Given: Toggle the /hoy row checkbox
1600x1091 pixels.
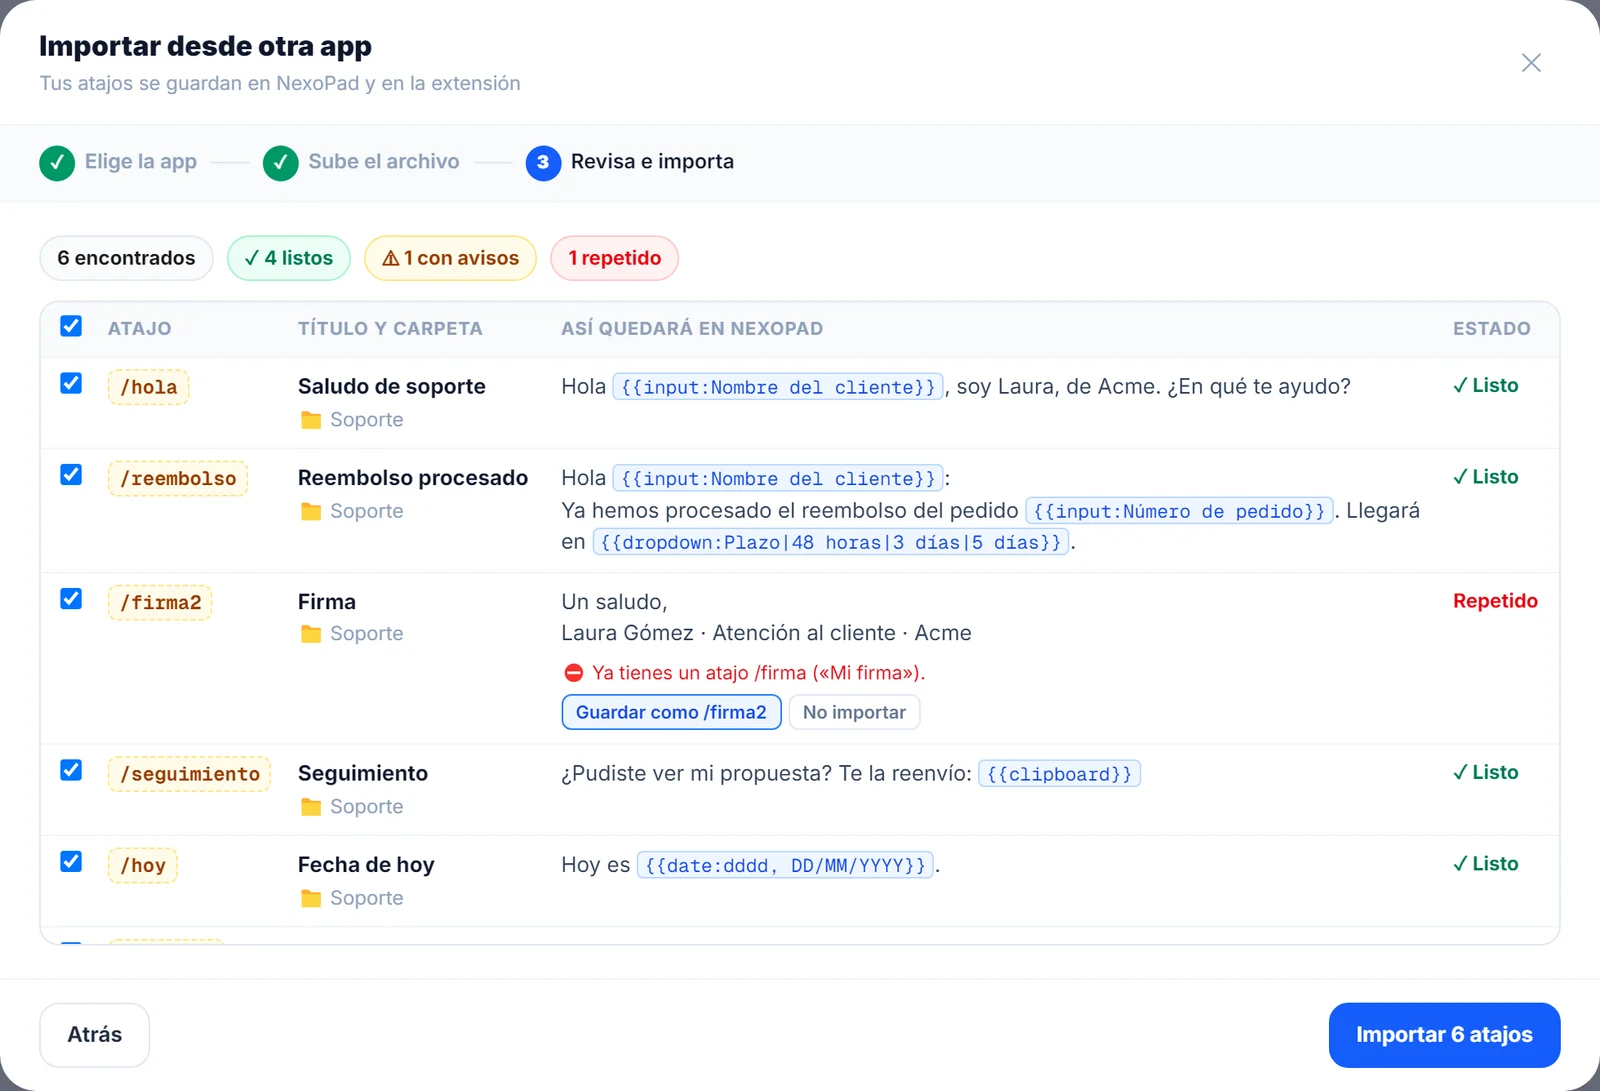Looking at the screenshot, I should pos(71,861).
